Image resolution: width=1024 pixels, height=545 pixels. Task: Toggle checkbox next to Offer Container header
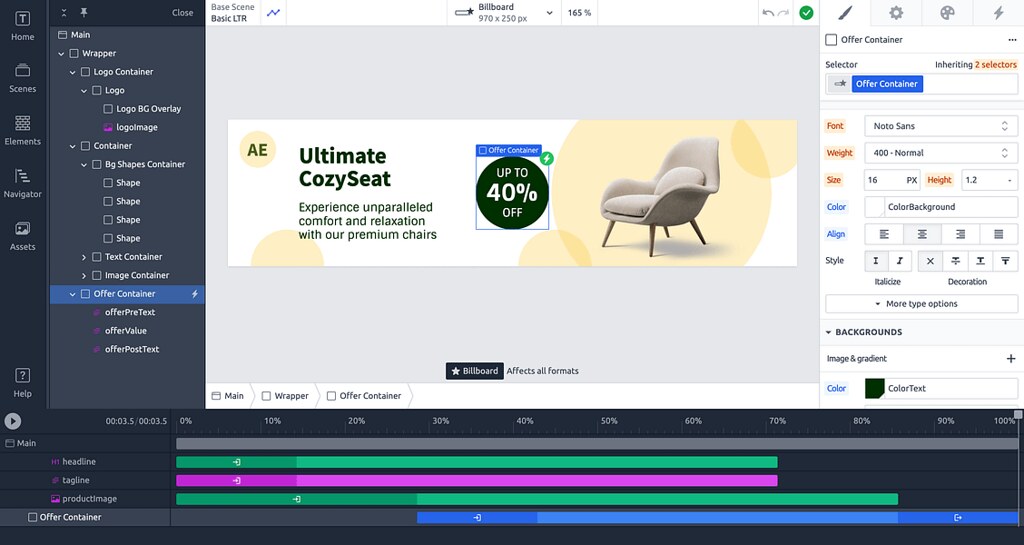point(831,40)
